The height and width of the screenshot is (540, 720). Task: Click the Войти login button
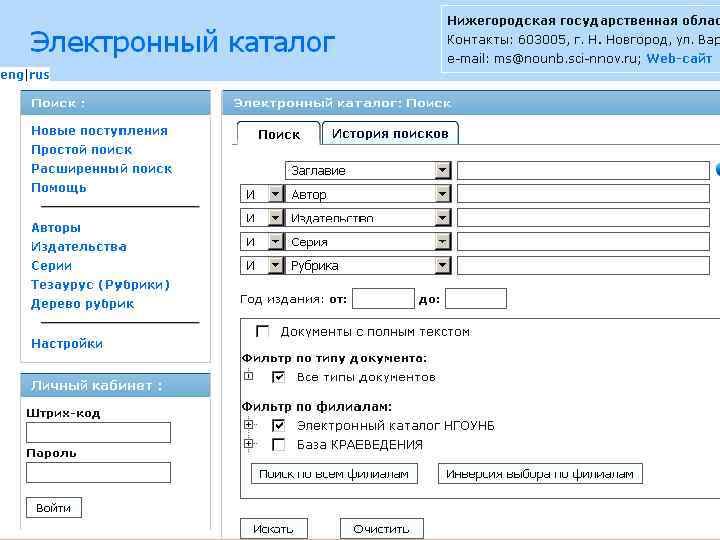[x=54, y=508]
